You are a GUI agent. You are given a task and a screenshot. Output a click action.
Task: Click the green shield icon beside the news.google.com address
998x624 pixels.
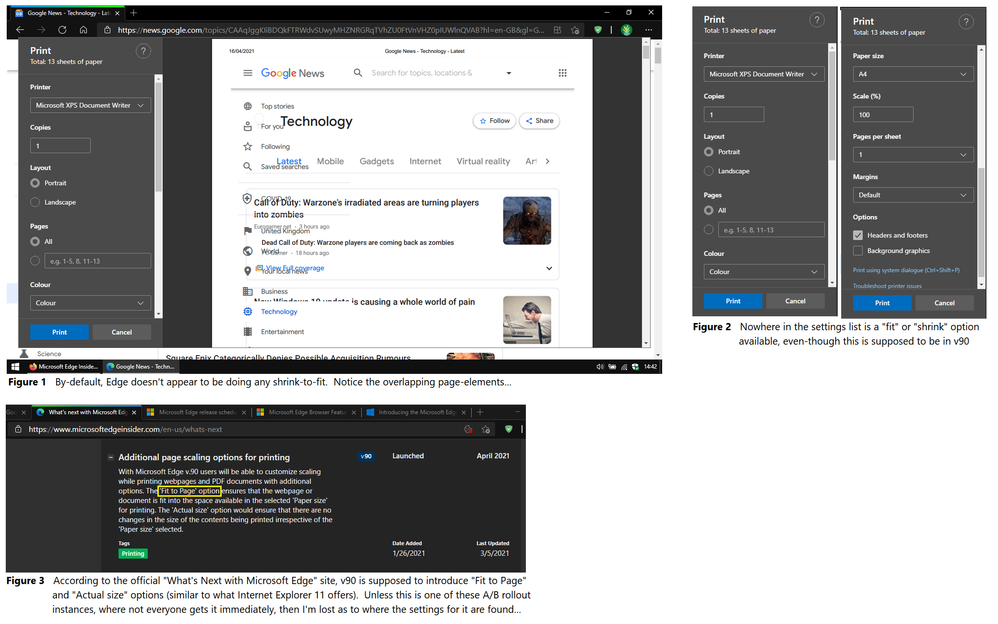point(598,30)
